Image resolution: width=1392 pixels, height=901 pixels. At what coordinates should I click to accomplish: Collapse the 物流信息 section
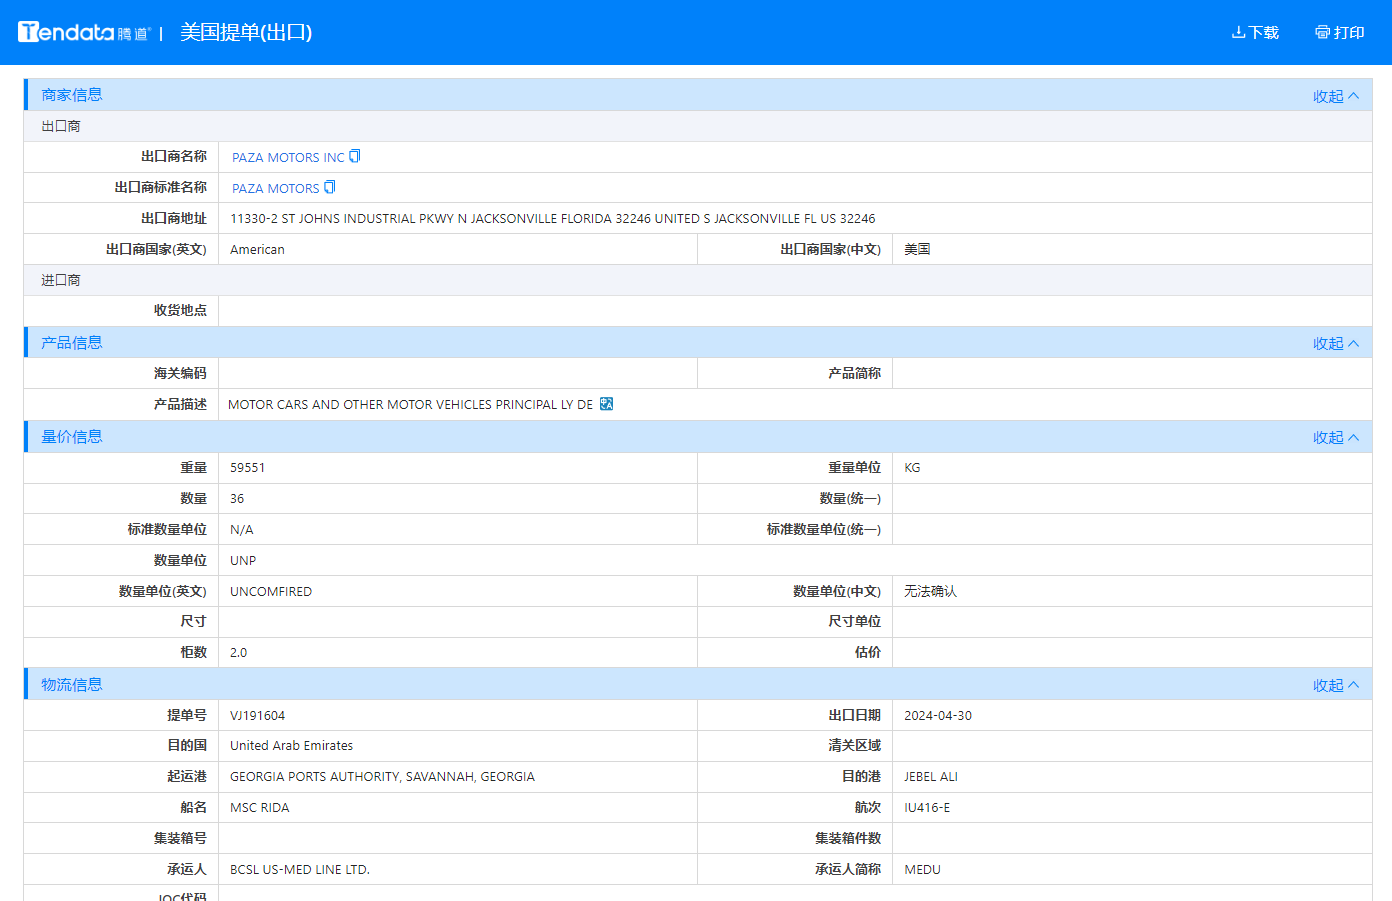pyautogui.click(x=1335, y=685)
